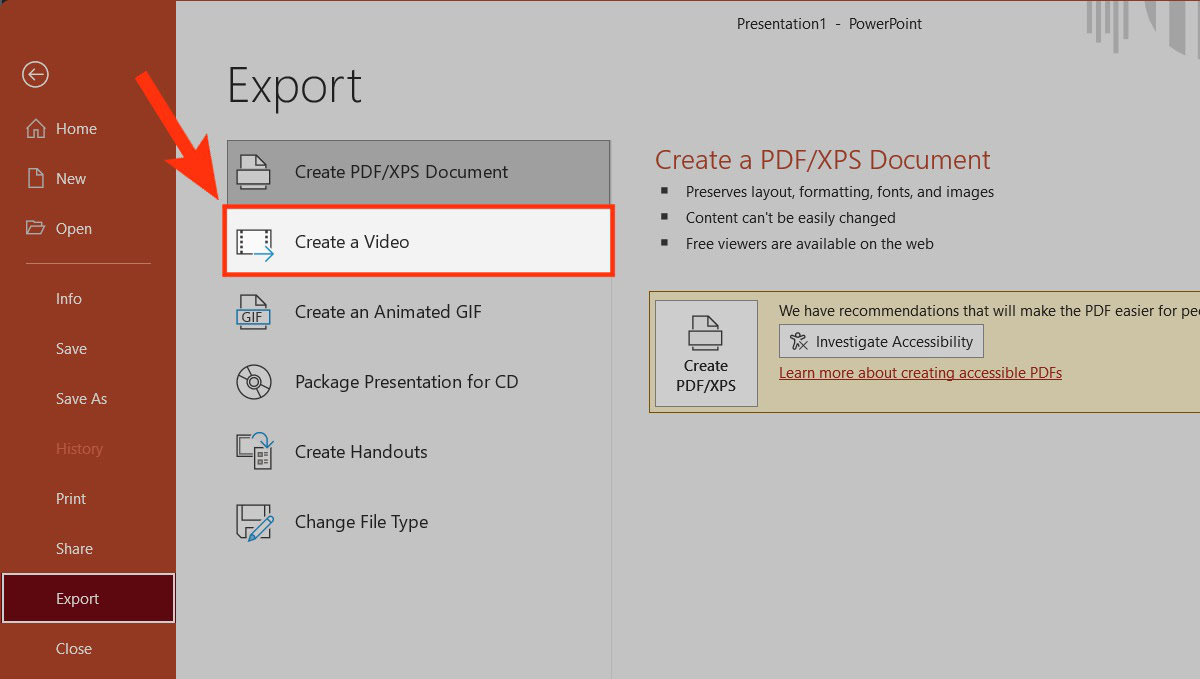Image resolution: width=1200 pixels, height=679 pixels.
Task: Open the Info section in sidebar
Action: [69, 299]
